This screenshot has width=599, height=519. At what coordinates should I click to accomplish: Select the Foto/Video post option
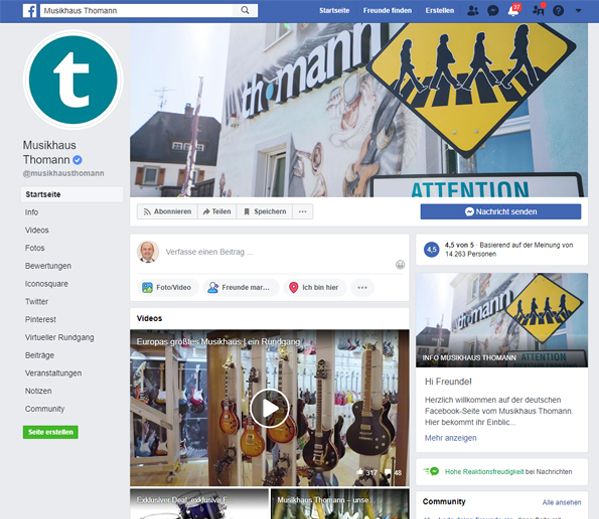167,288
